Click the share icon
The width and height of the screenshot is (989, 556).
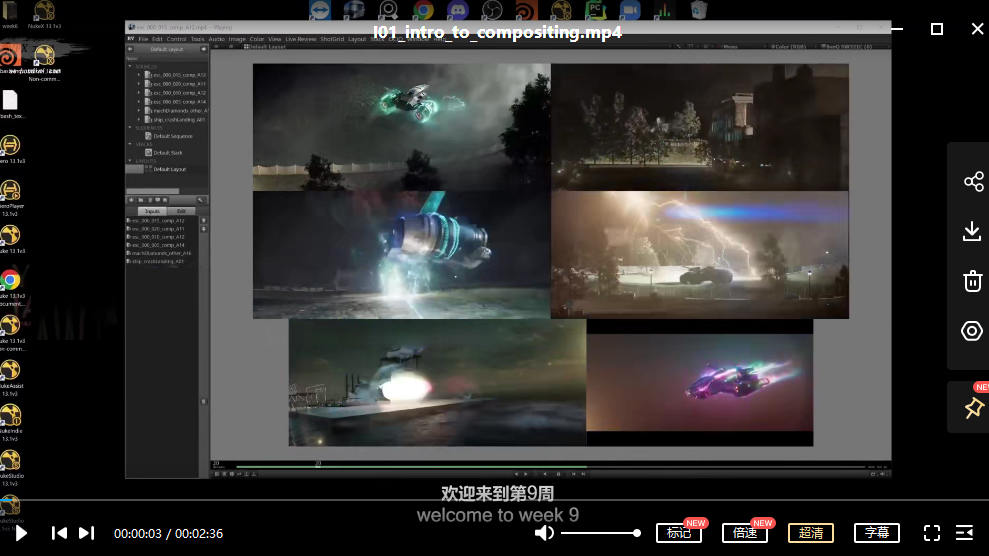[972, 181]
